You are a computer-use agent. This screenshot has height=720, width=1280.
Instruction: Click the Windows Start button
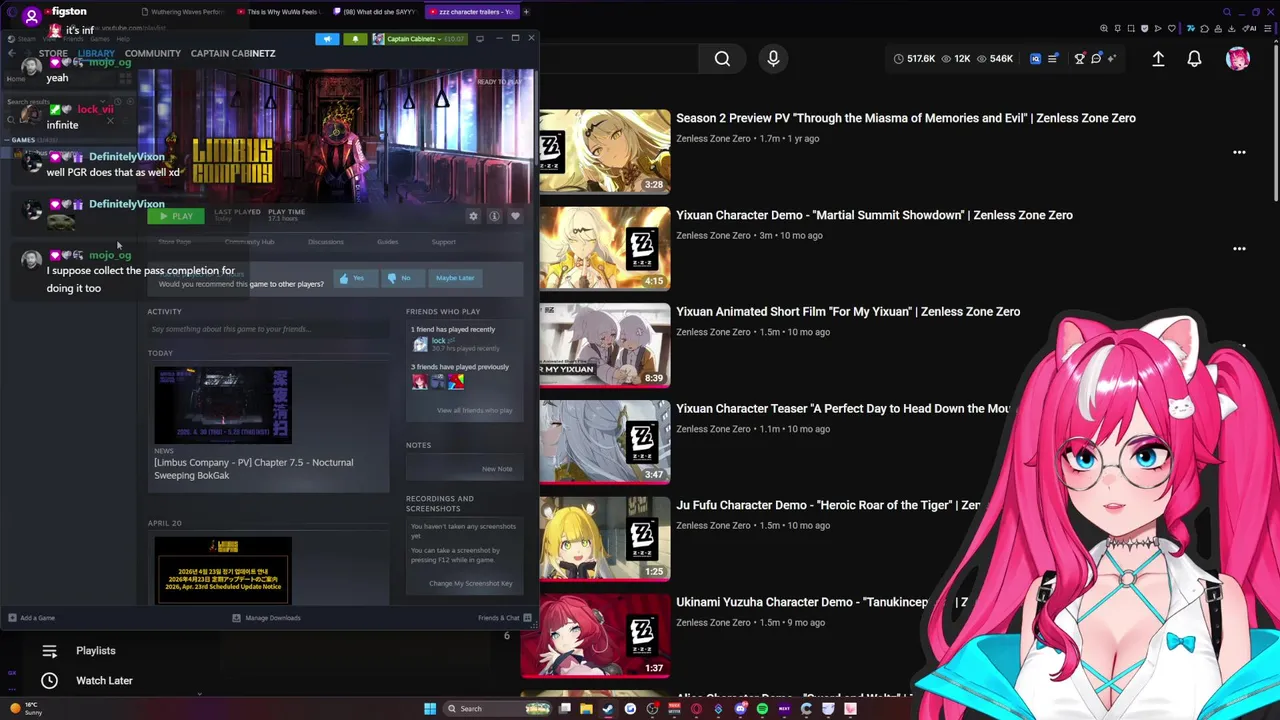pos(430,709)
